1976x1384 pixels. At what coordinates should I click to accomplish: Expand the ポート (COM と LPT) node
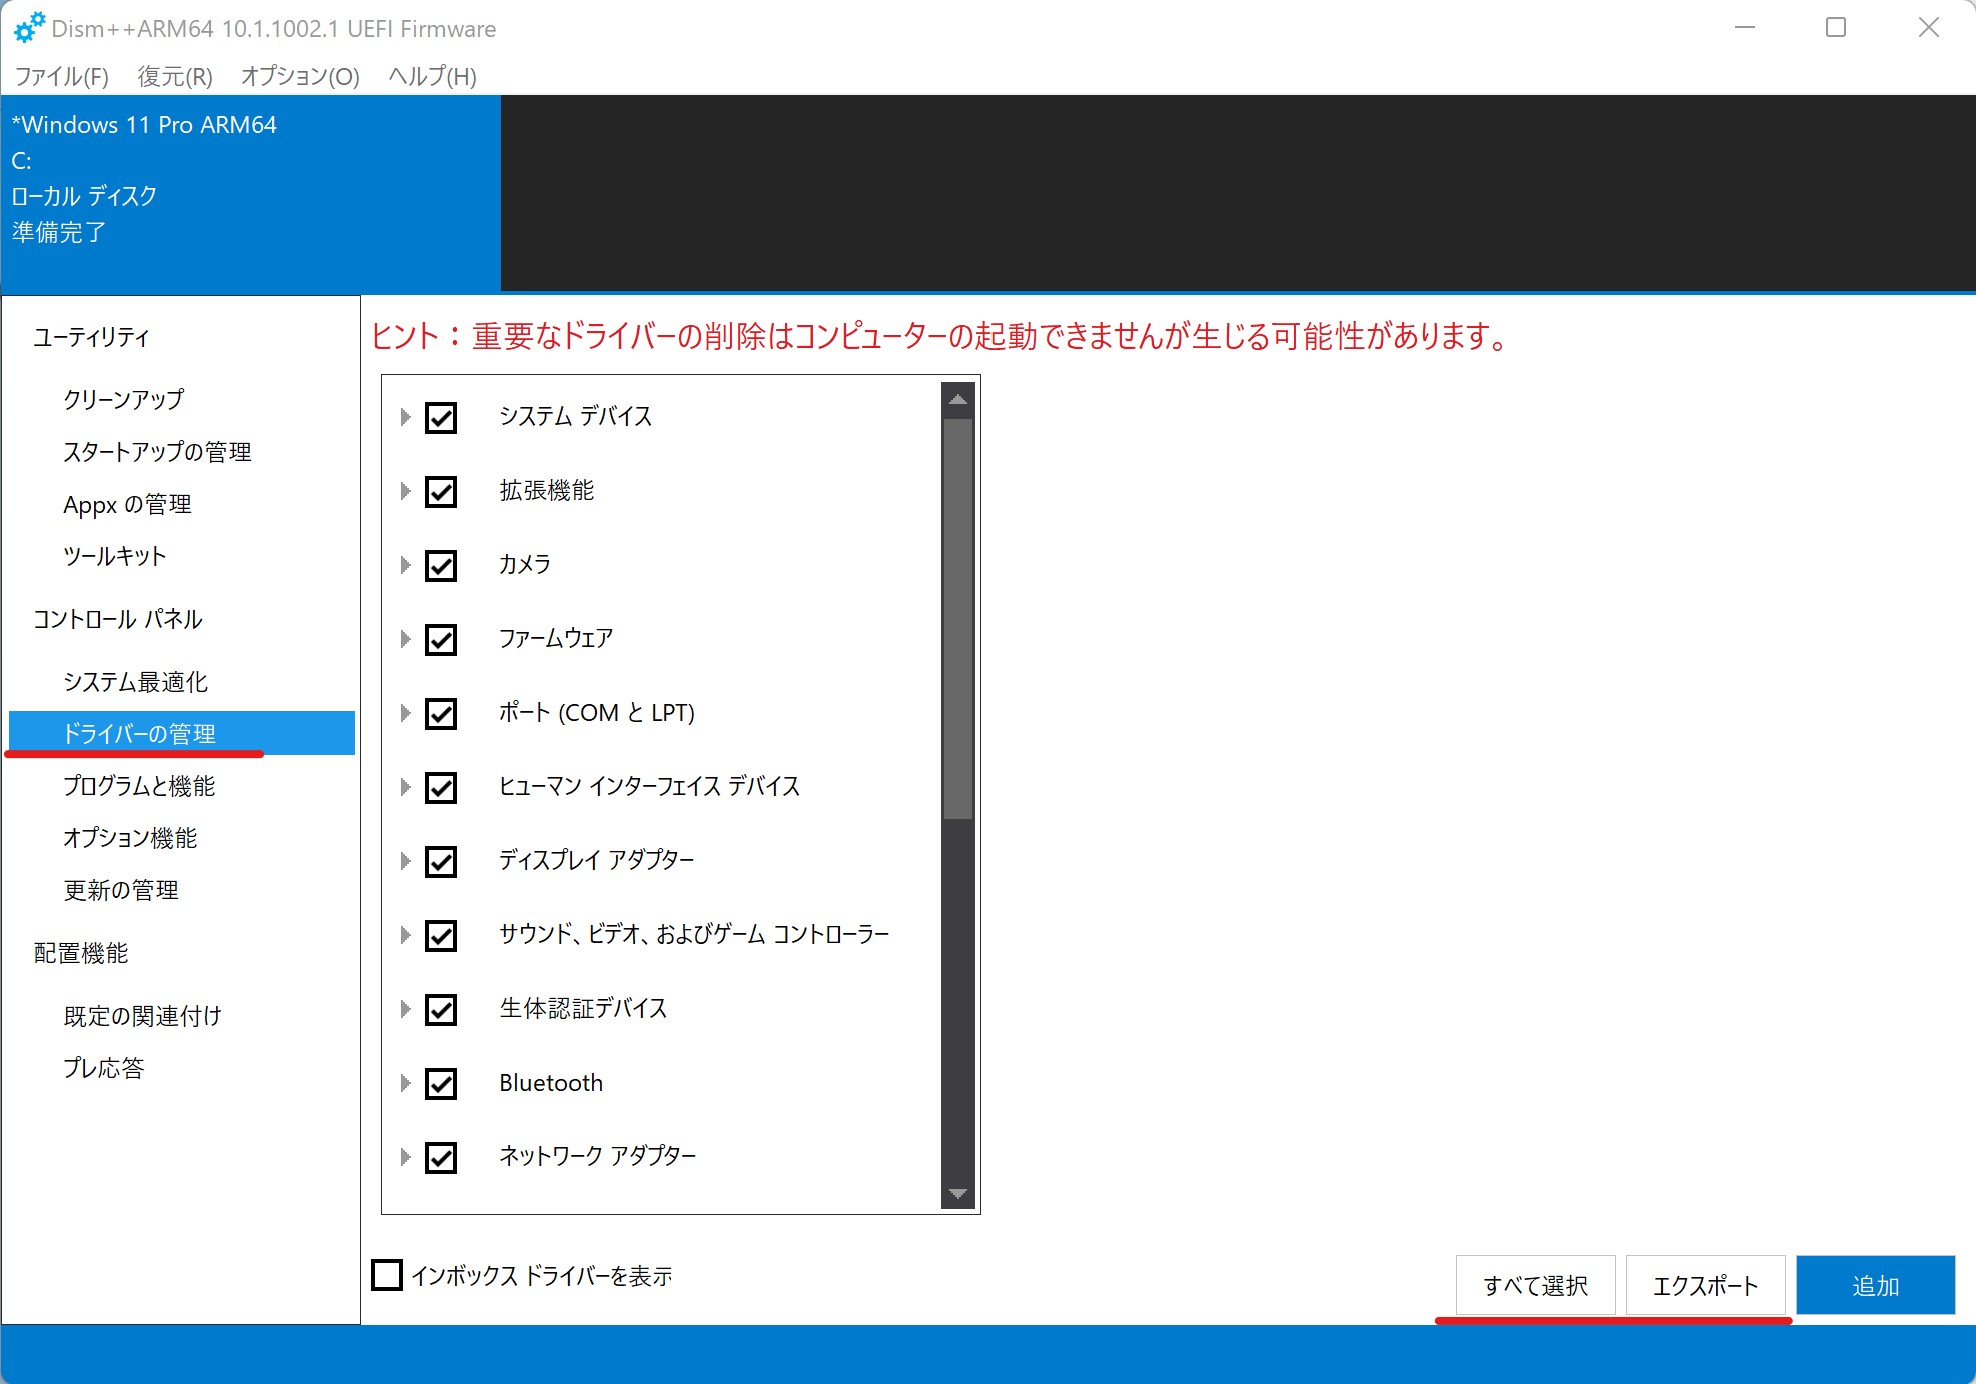click(x=405, y=713)
